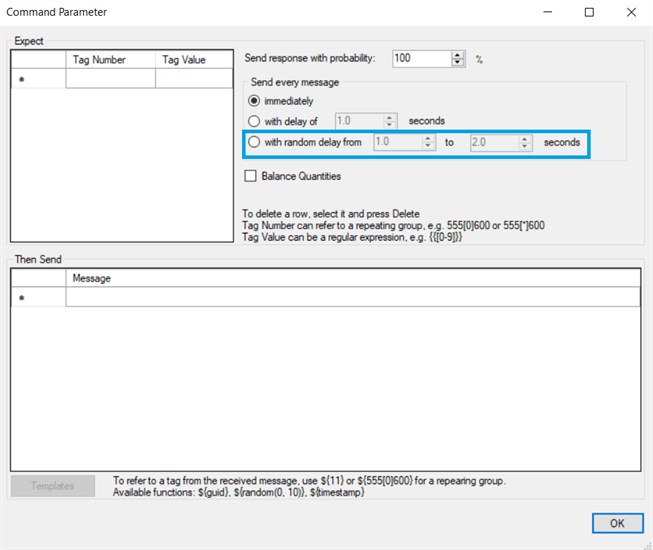This screenshot has height=550, width=653.
Task: Select the 'with delay of' radio option
Action: click(x=254, y=121)
